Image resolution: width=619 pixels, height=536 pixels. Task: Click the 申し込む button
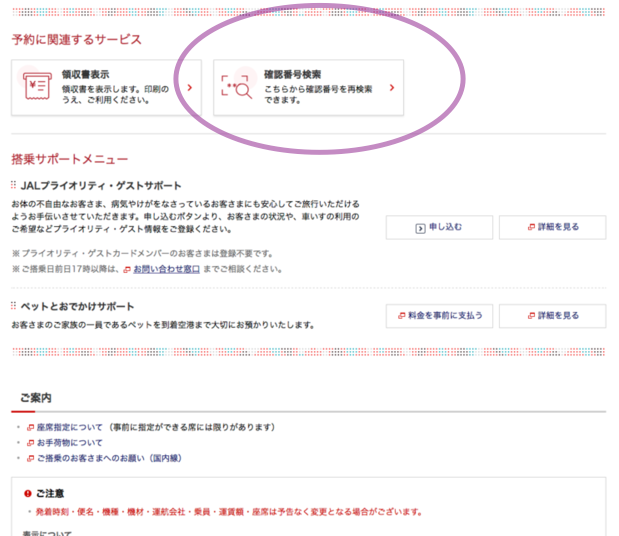439,227
